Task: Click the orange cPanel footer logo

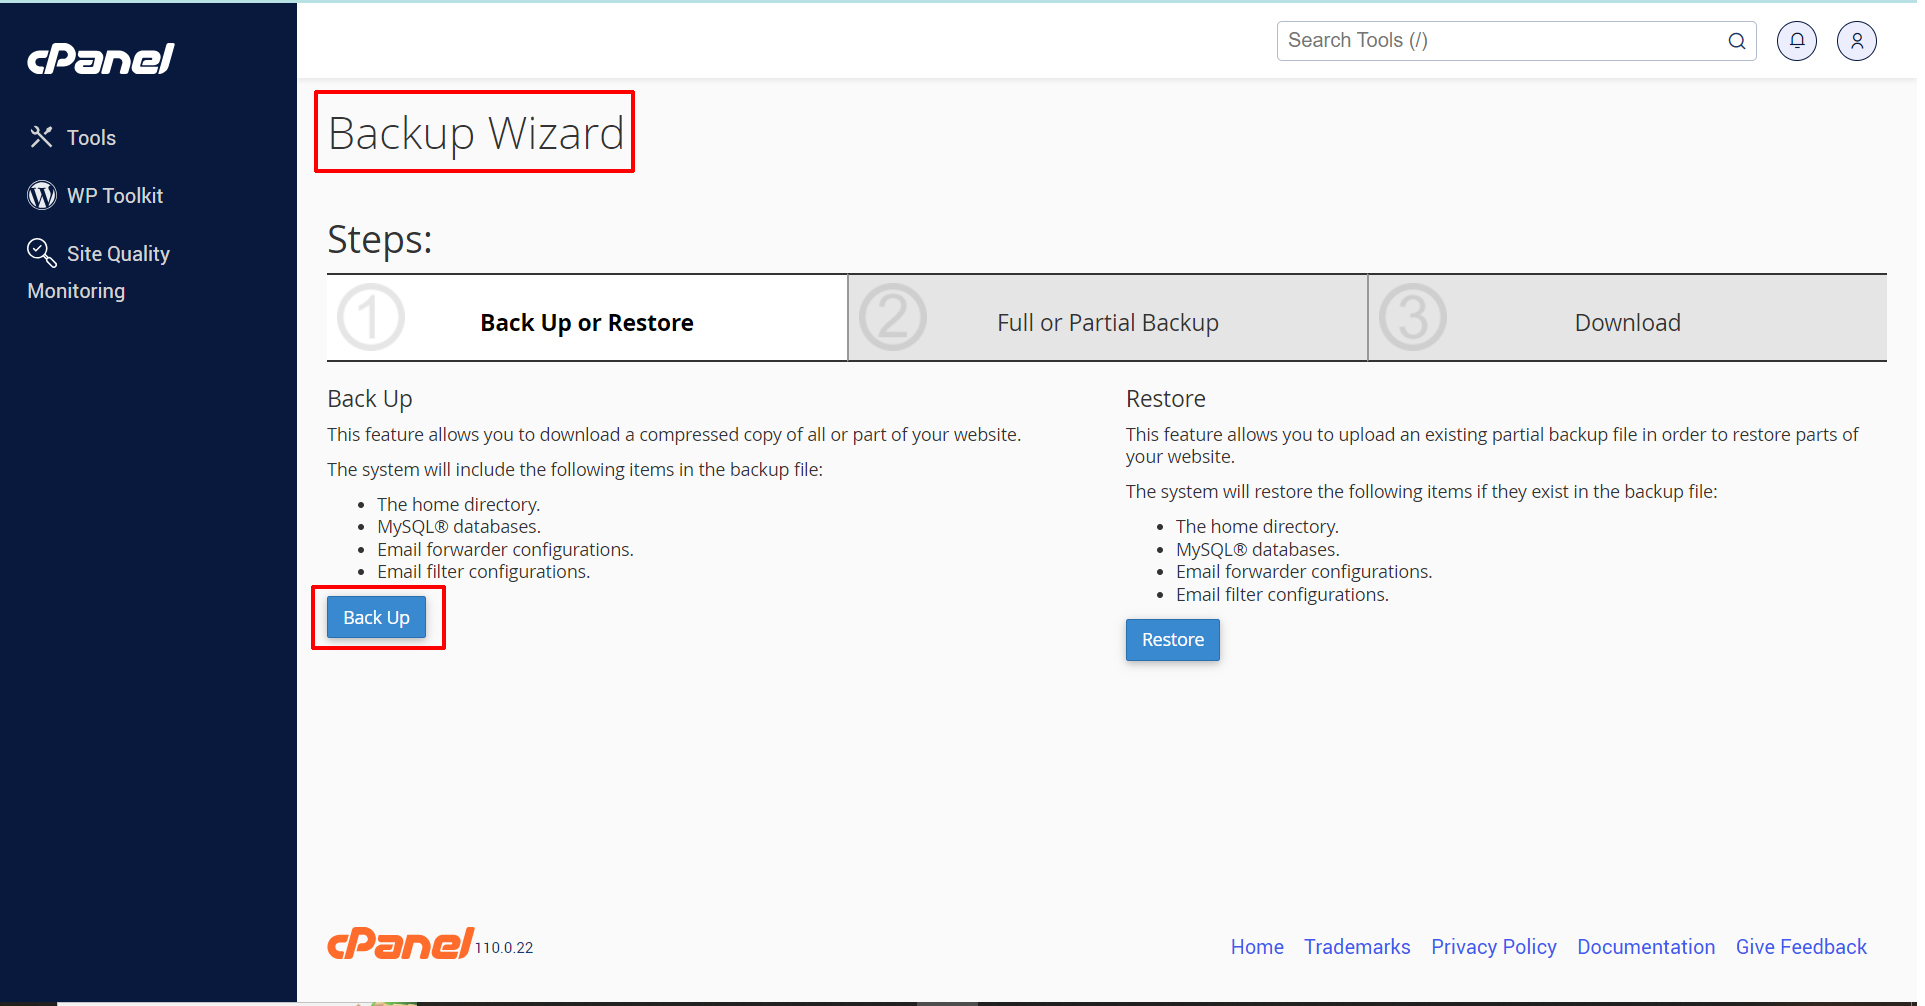Action: (400, 943)
